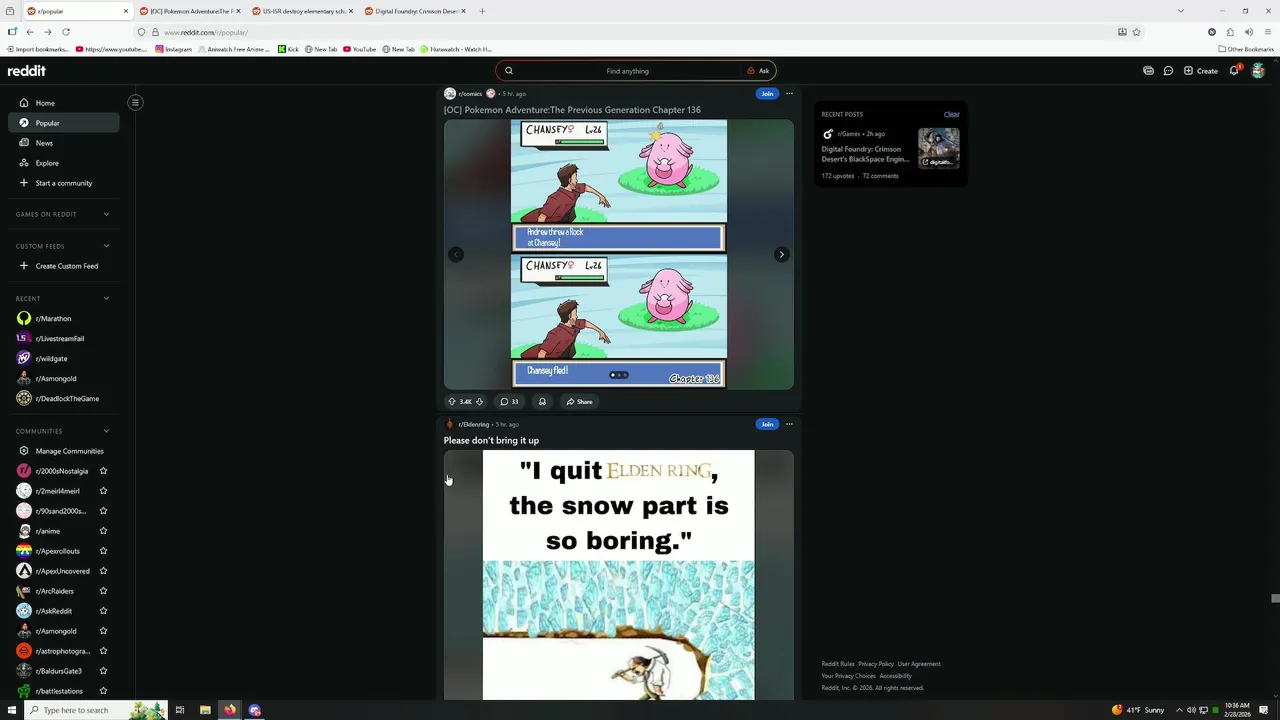This screenshot has height=720, width=1280.
Task: Favorite r/90sand2000s with star
Action: [x=103, y=511]
